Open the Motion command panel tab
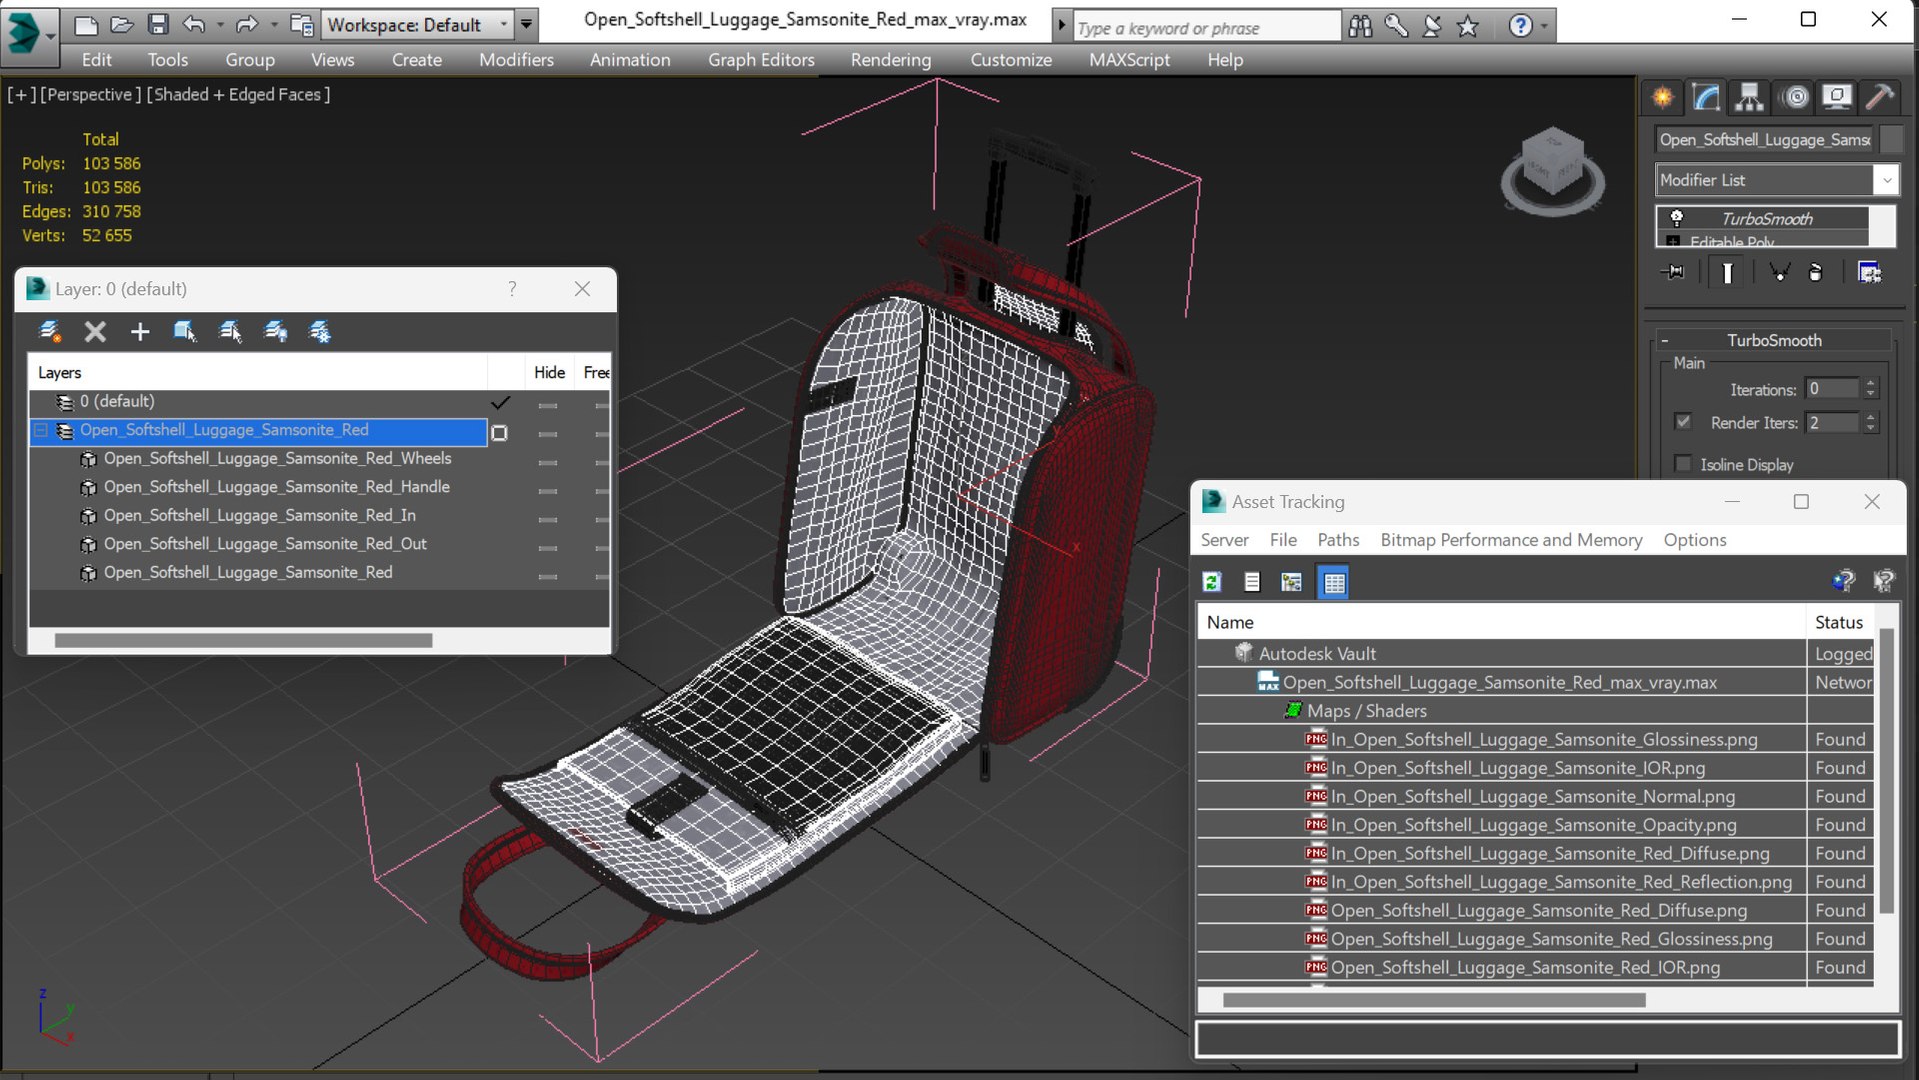Image resolution: width=1919 pixels, height=1080 pixels. click(1796, 97)
